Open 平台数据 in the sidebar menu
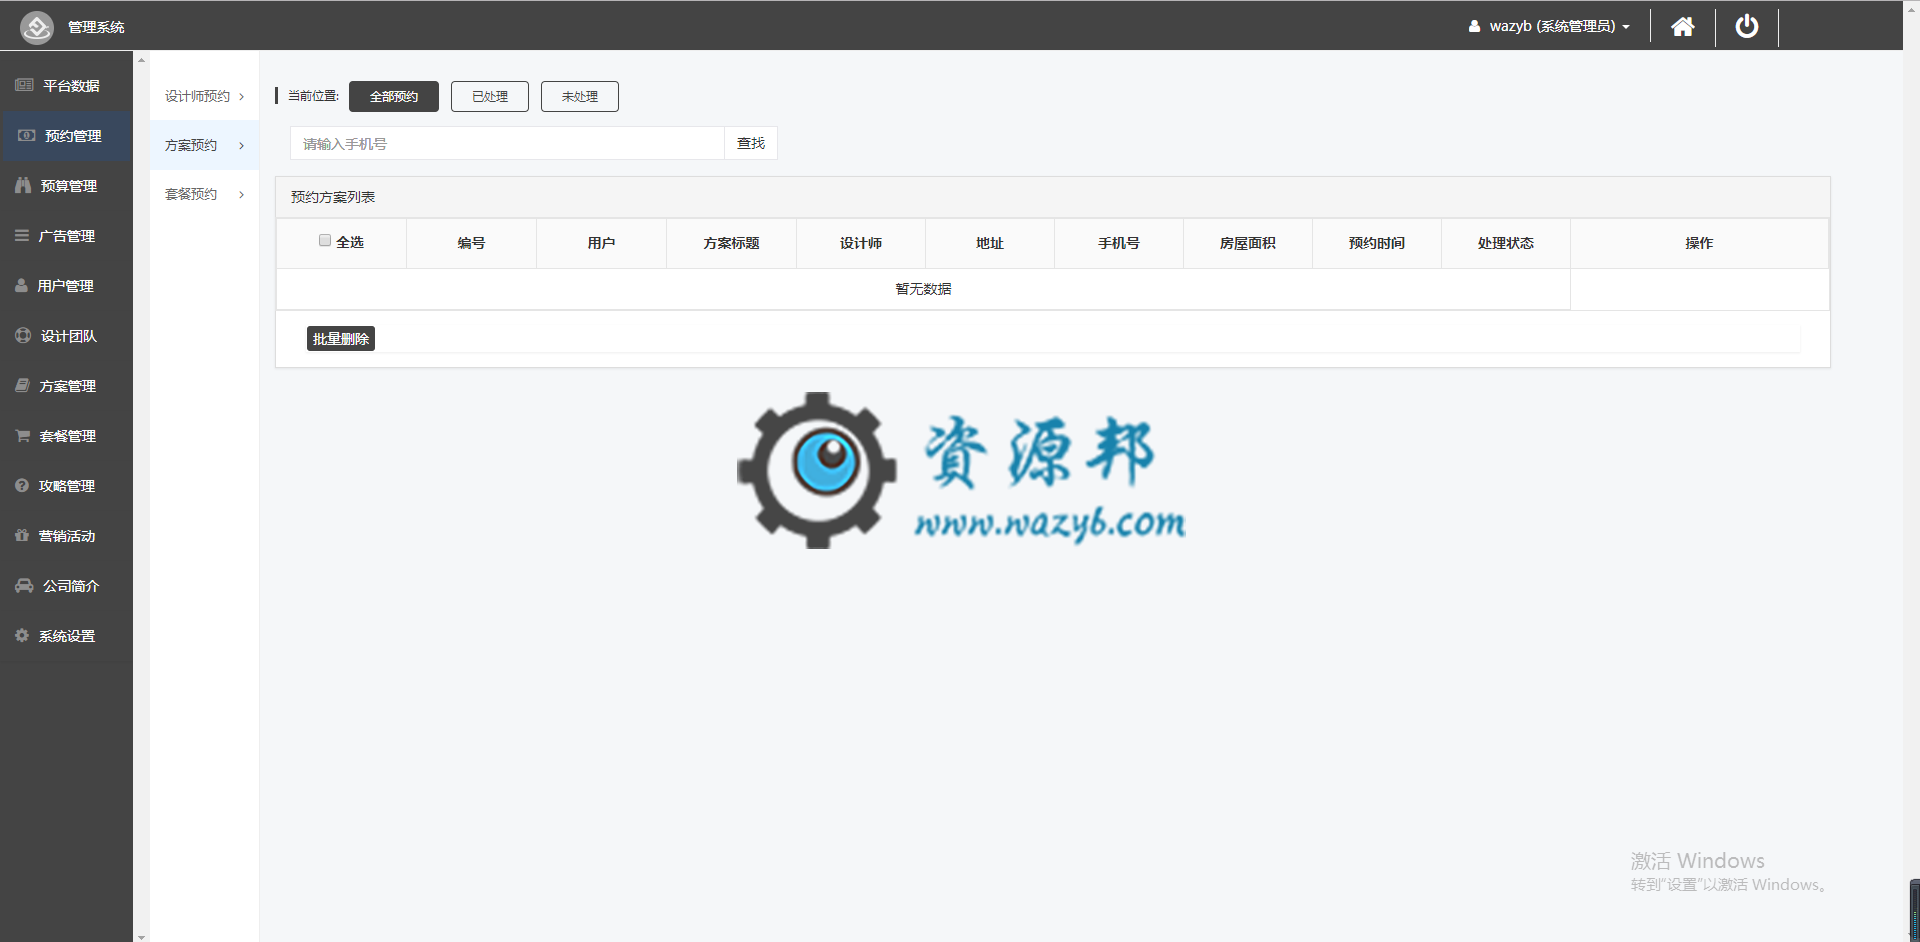Screen dimensions: 1920x942 click(x=66, y=86)
